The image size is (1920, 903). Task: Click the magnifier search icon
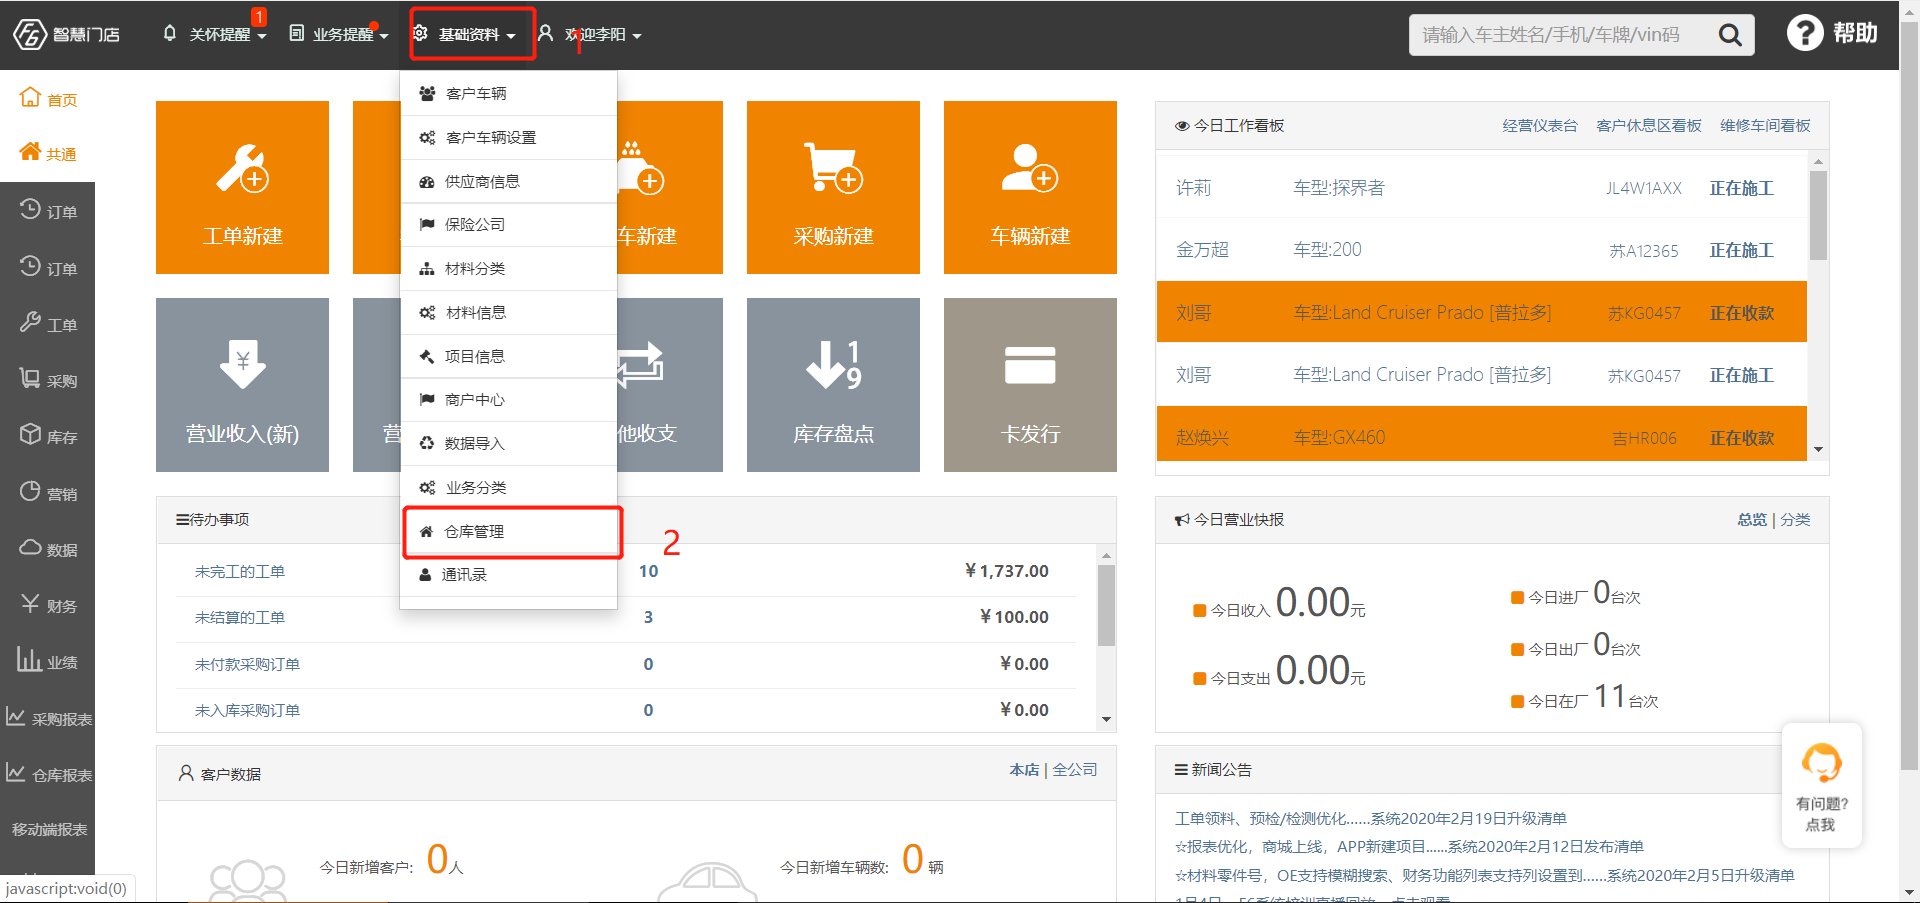click(1730, 35)
